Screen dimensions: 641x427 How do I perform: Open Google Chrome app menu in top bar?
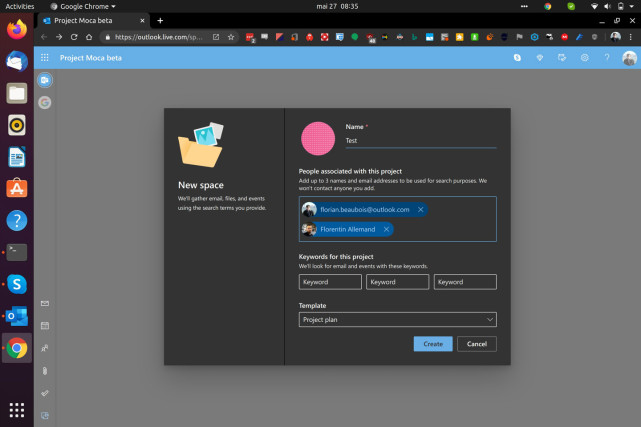83,6
